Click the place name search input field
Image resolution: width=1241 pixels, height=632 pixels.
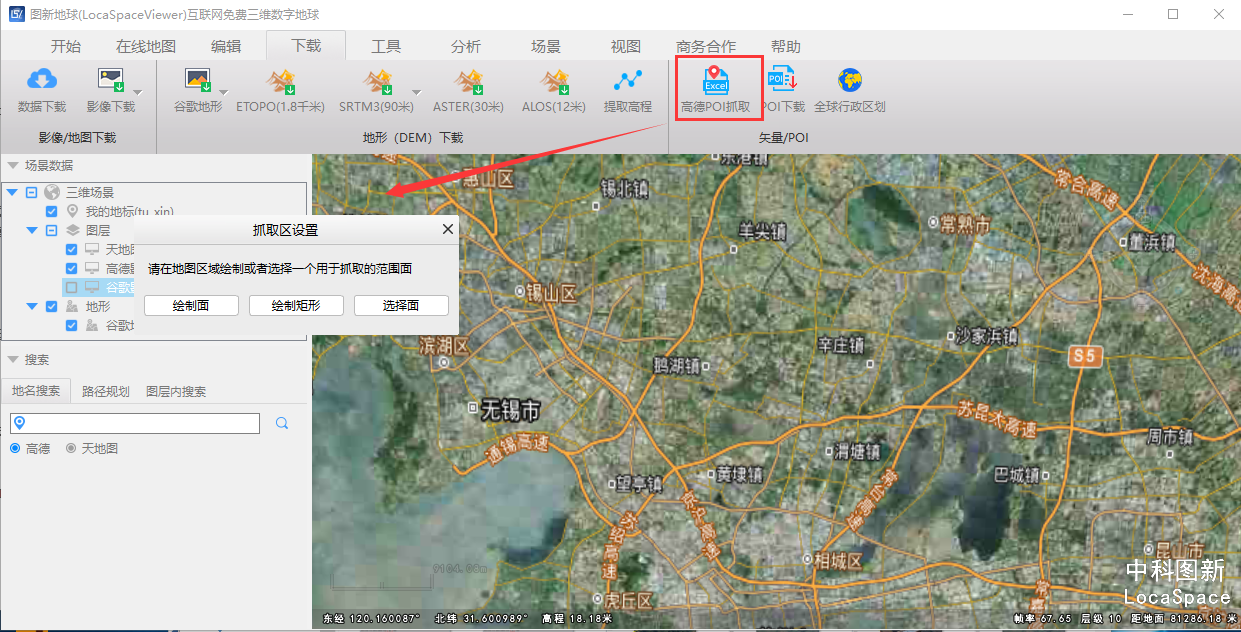coord(135,423)
